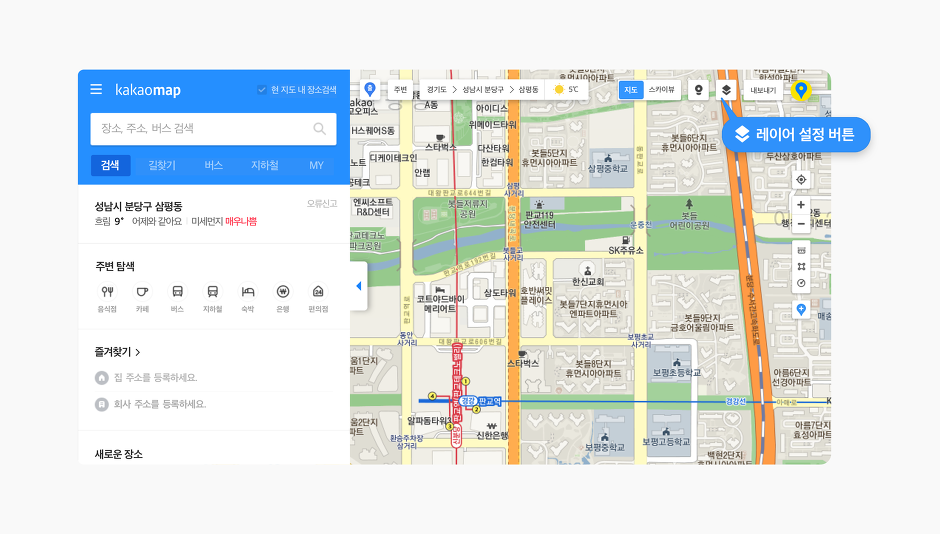
Task: Click the 판교119 안전센터 label on map
Action: (x=540, y=219)
